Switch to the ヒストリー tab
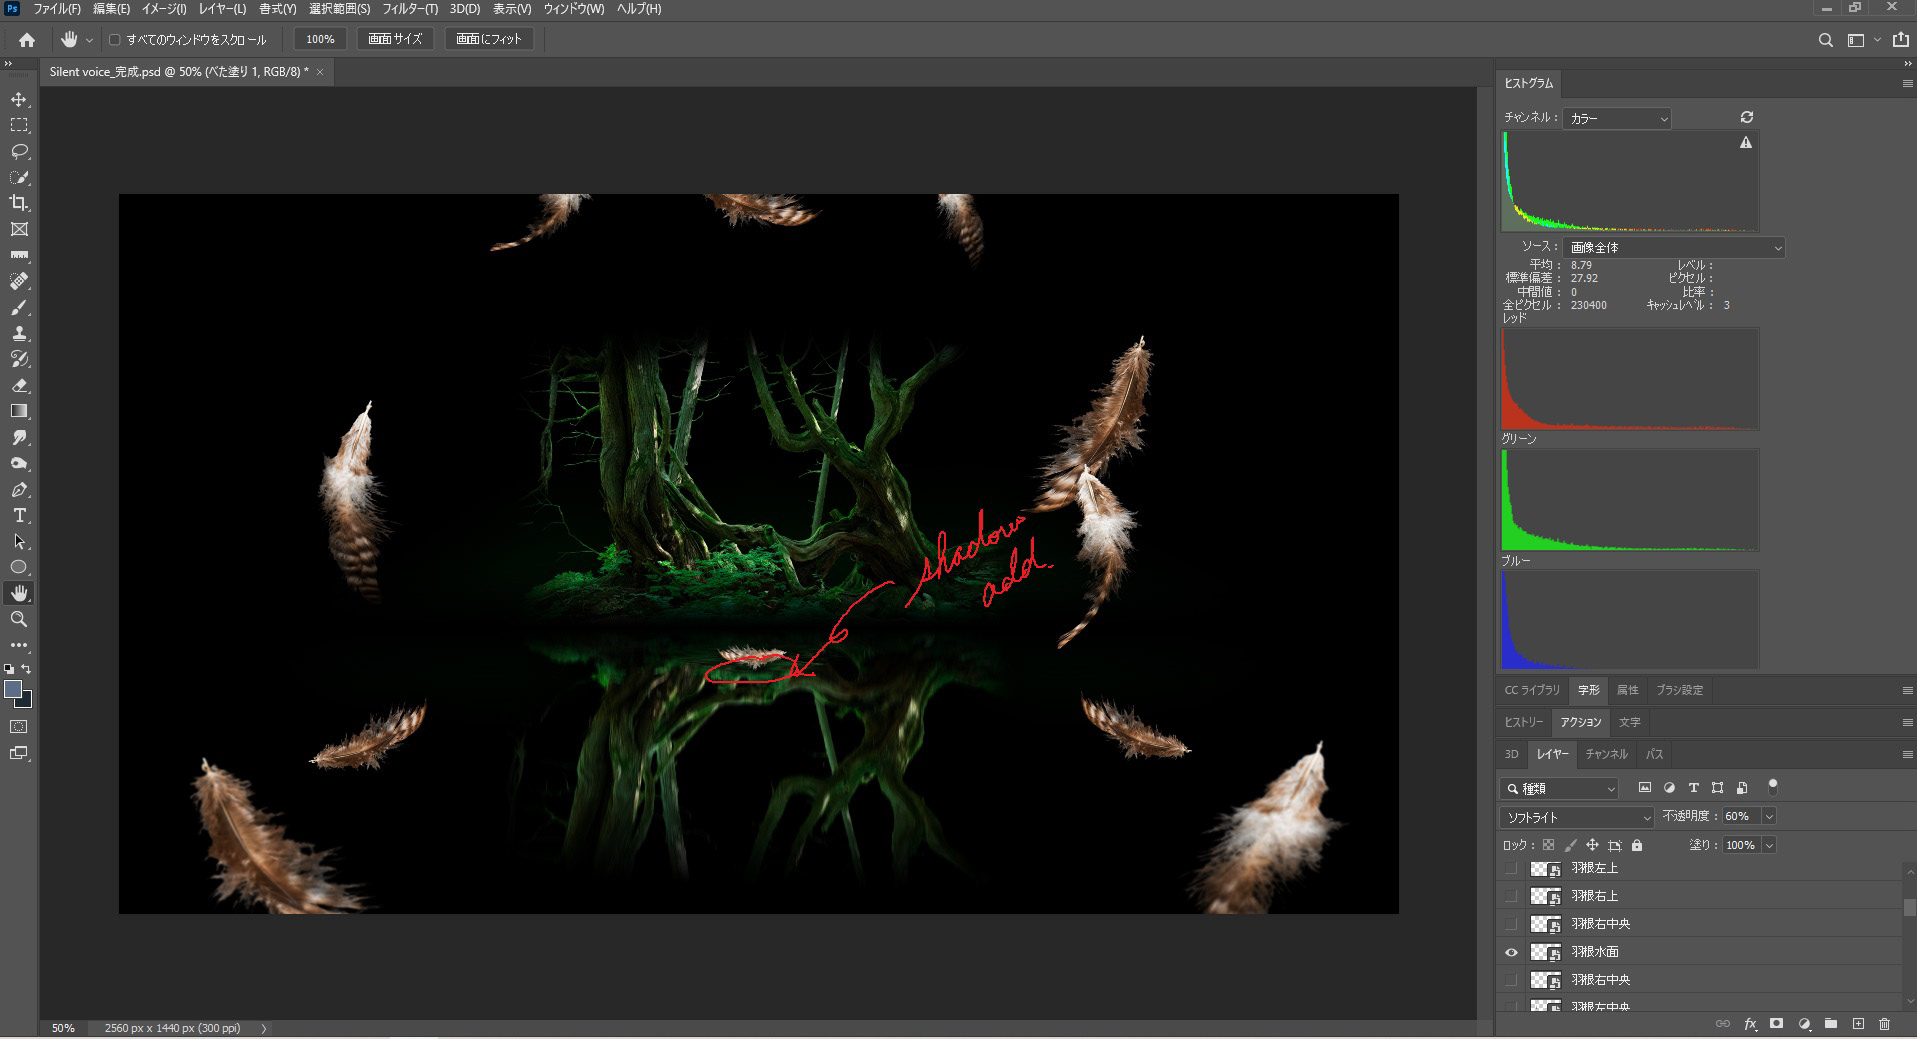Viewport: 1917px width, 1039px height. coord(1524,722)
